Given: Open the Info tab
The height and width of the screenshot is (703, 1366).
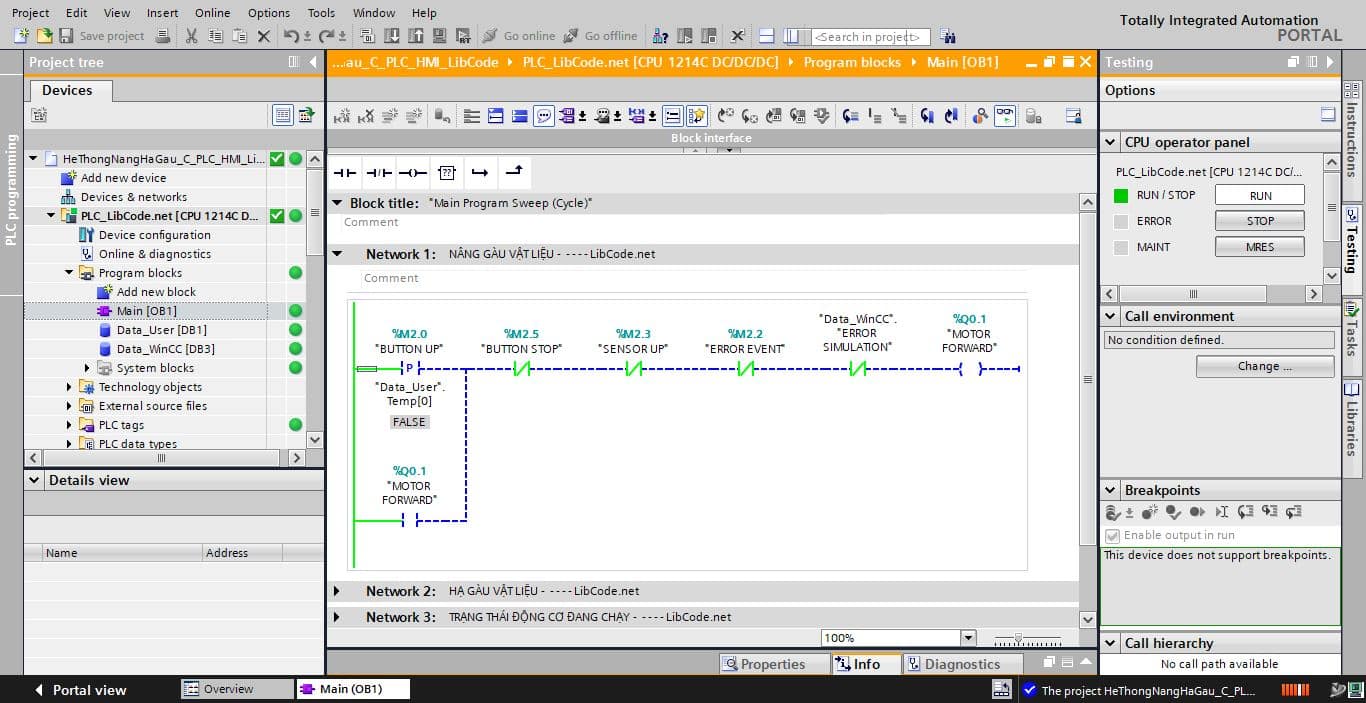Looking at the screenshot, I should click(x=866, y=664).
